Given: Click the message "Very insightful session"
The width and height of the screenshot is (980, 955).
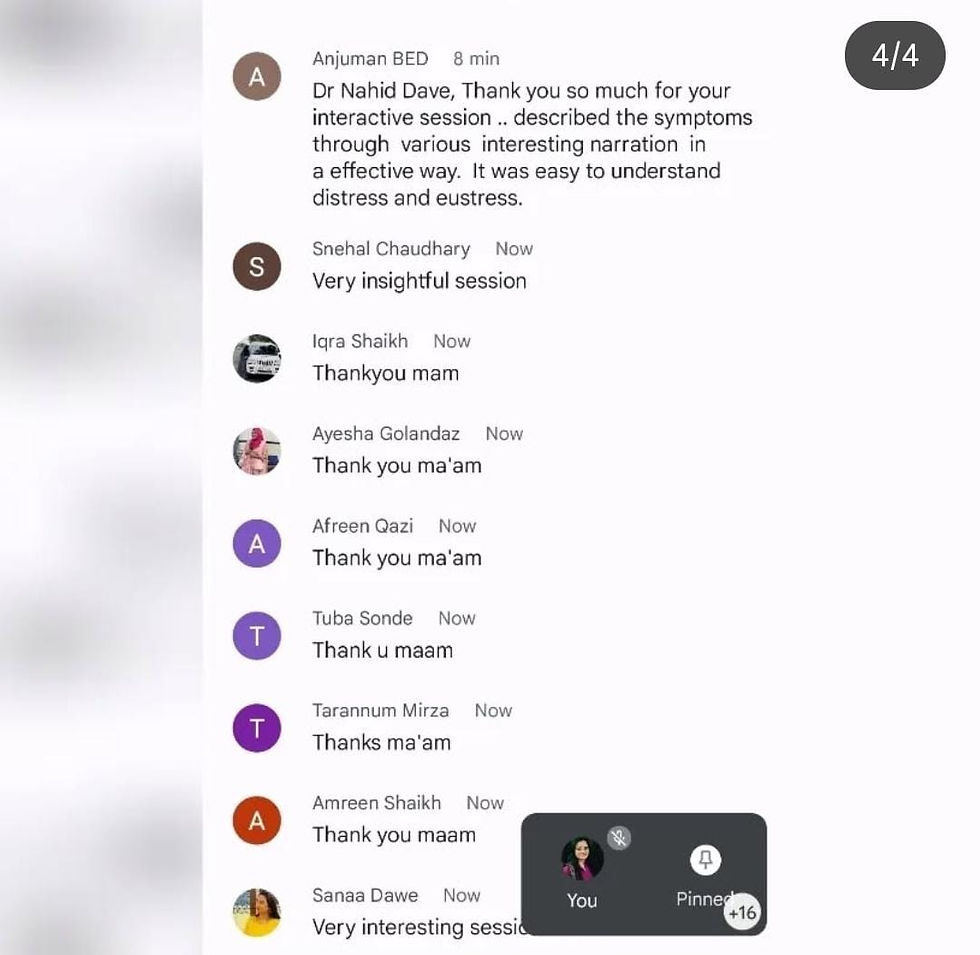Looking at the screenshot, I should click(x=419, y=281).
